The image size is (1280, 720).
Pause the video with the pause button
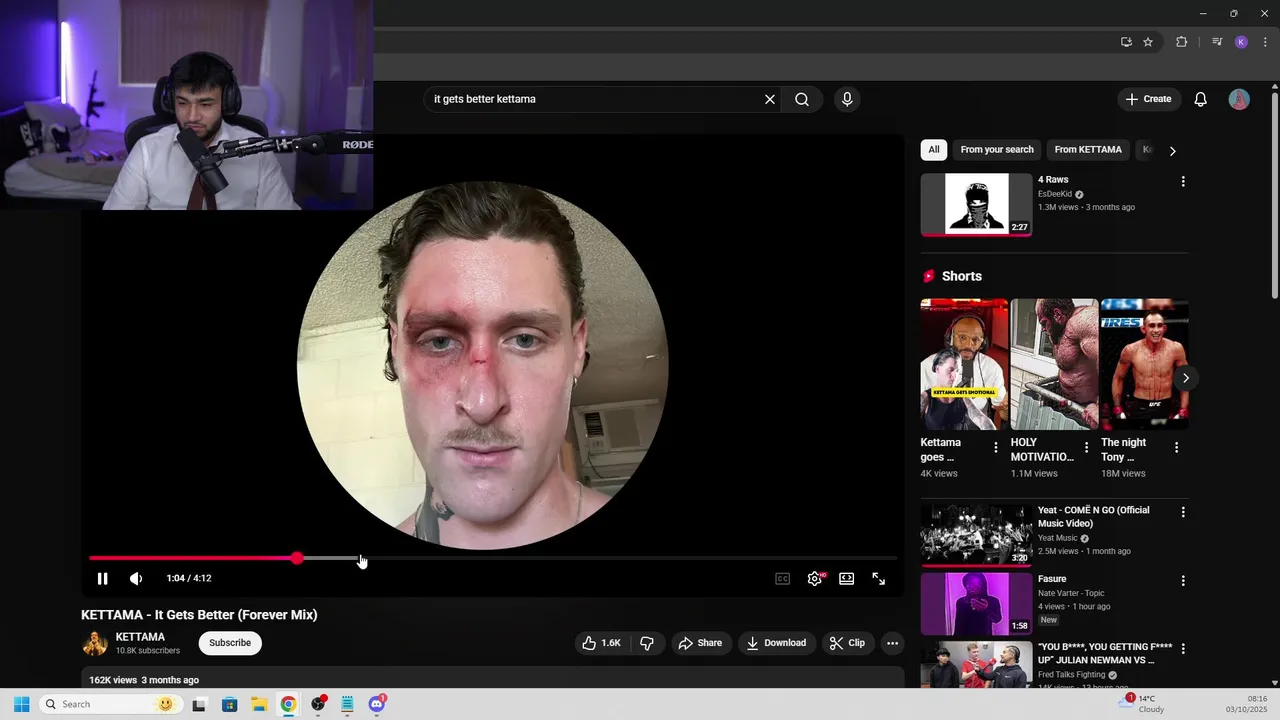pyautogui.click(x=102, y=578)
